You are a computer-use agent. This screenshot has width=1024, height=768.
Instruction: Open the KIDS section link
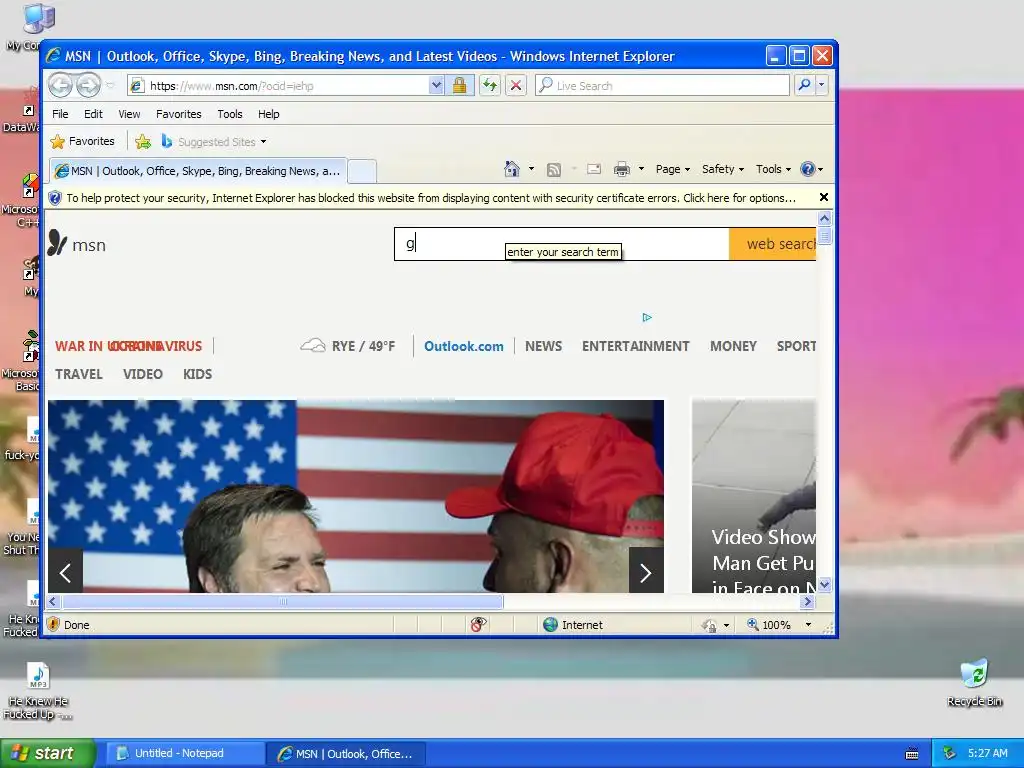click(x=197, y=374)
